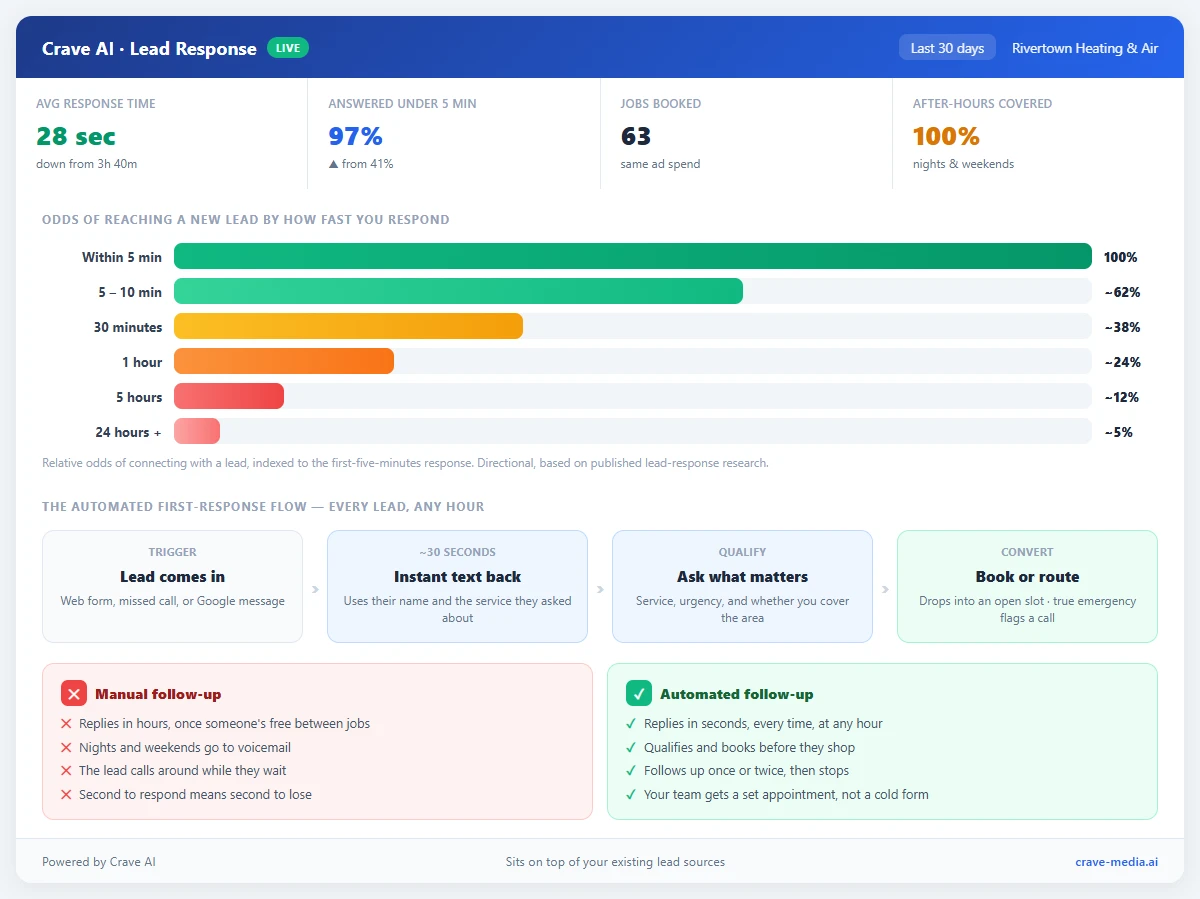Click the LIVE status badge

tap(288, 48)
